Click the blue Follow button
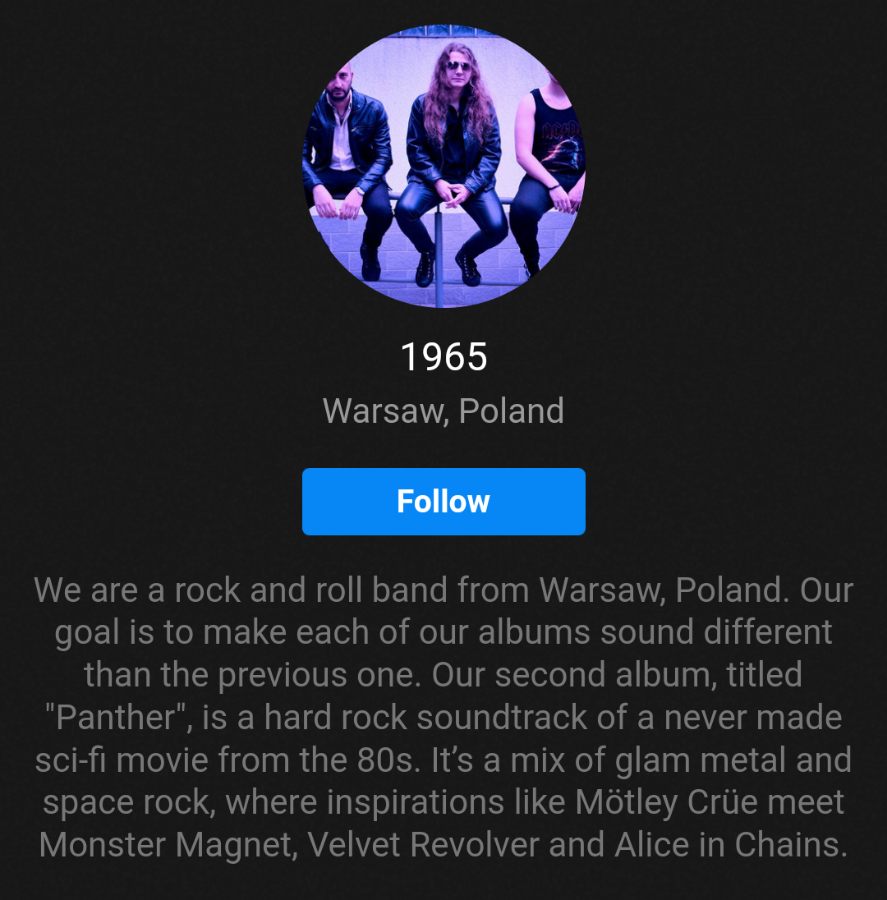This screenshot has height=900, width=887. 443,501
